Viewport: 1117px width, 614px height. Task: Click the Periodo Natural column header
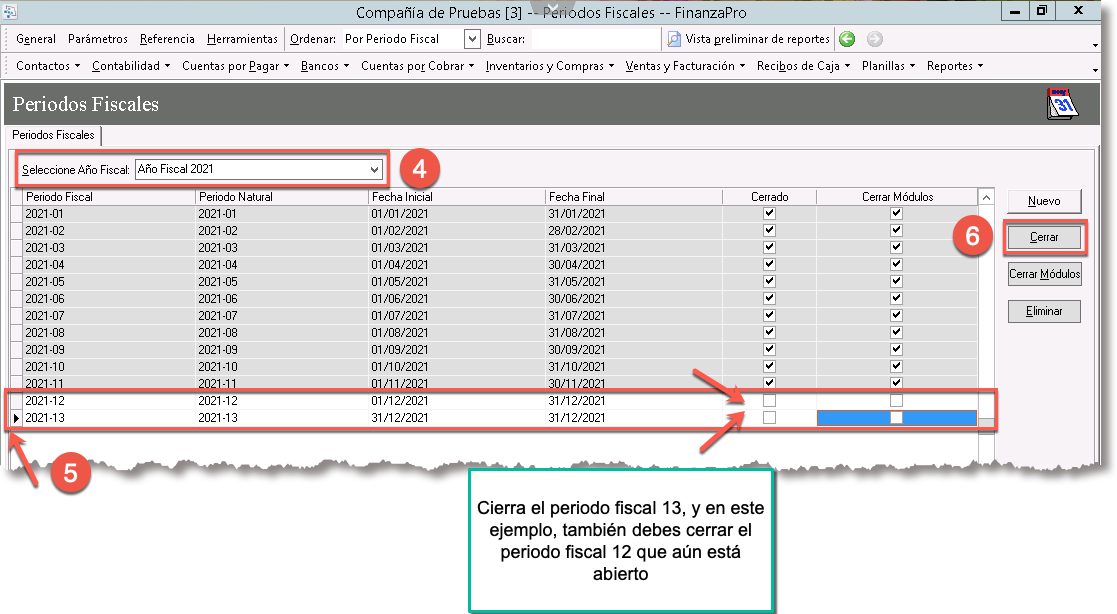(x=281, y=197)
